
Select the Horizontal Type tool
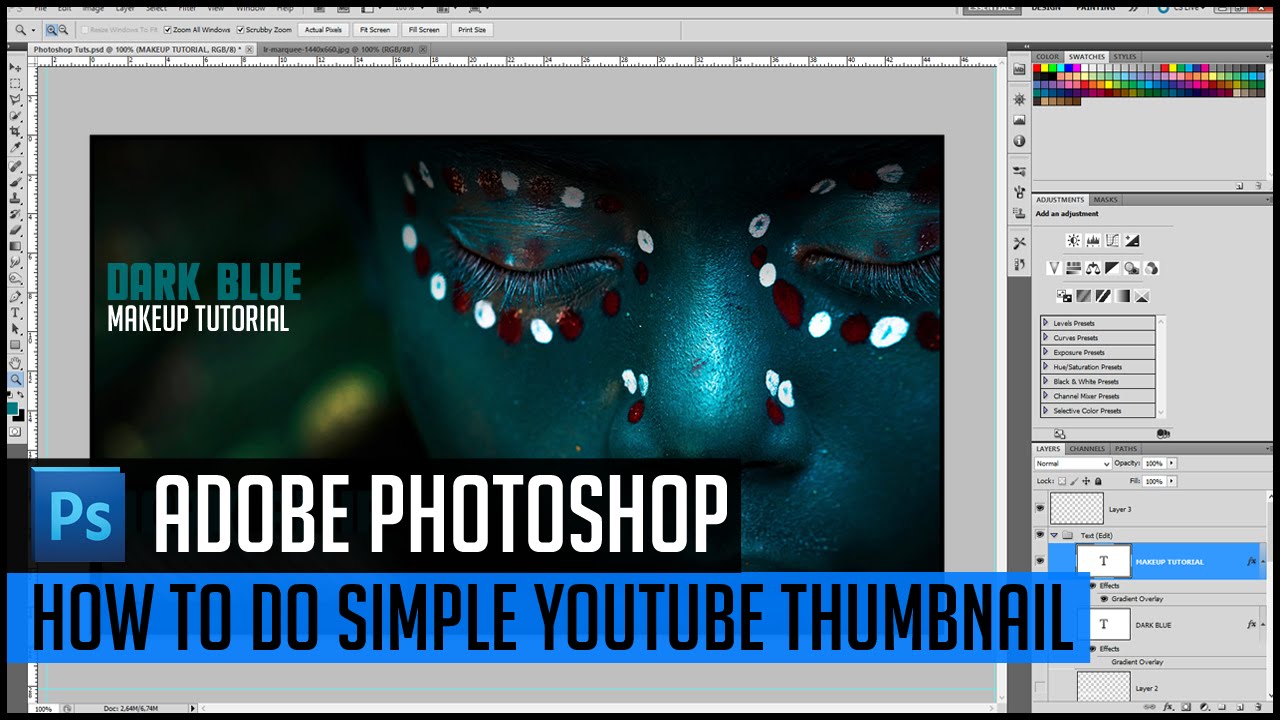point(16,313)
